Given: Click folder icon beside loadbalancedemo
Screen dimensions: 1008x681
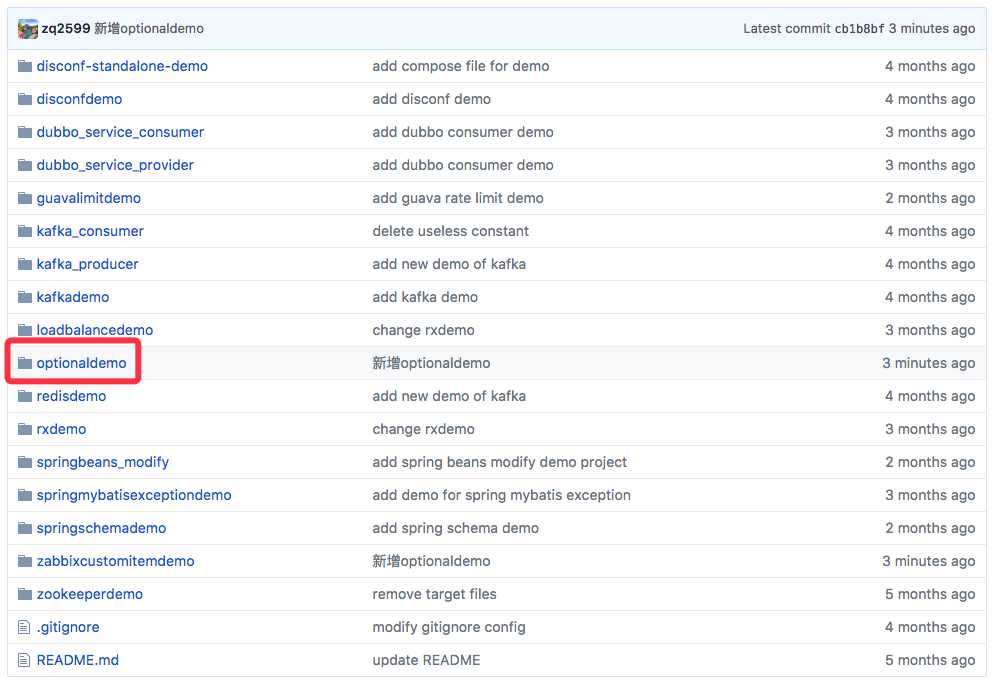Looking at the screenshot, I should [25, 330].
